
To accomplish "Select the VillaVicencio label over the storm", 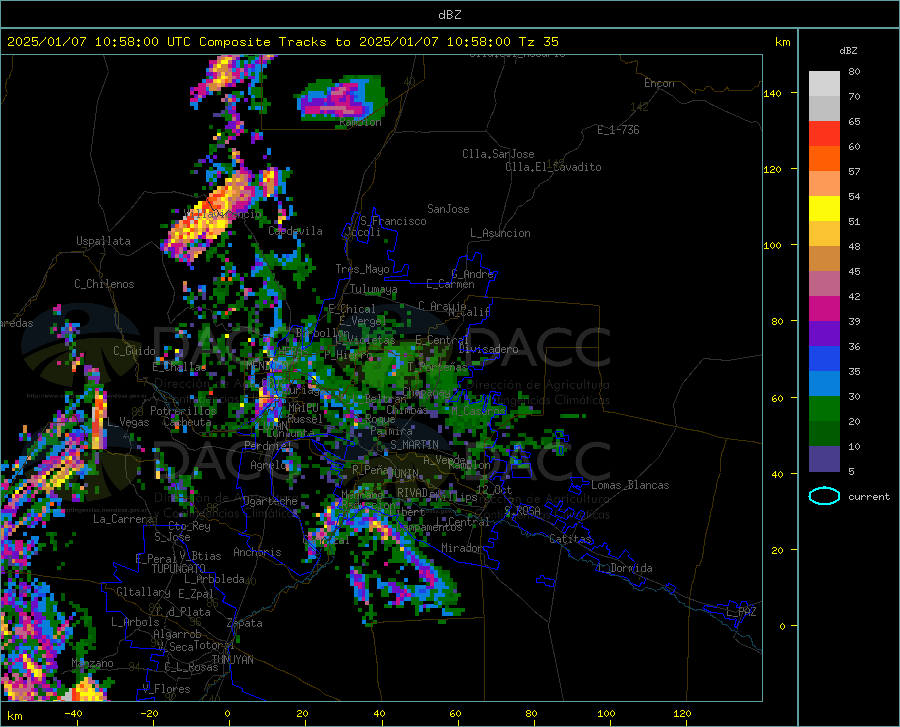I will (x=222, y=214).
